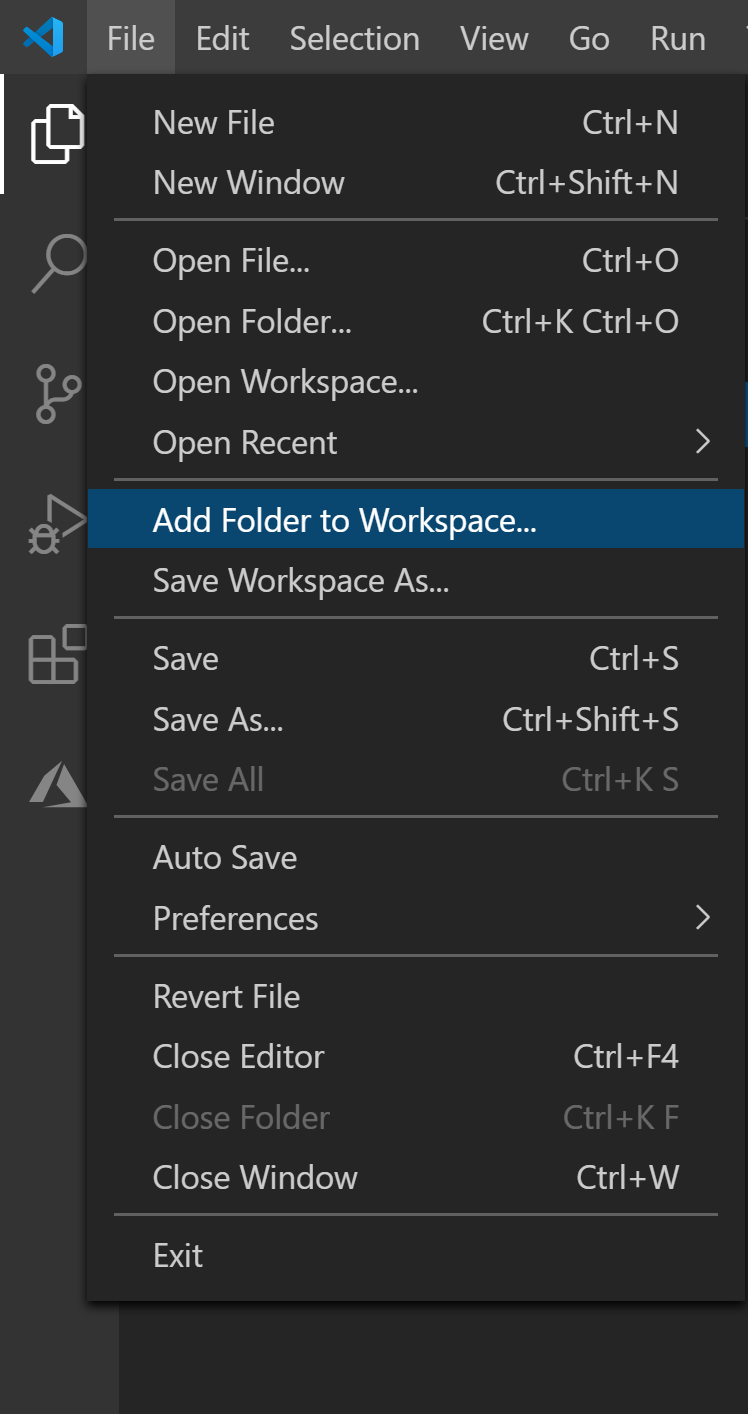This screenshot has height=1414, width=748.
Task: Open the View menu
Action: (x=494, y=38)
